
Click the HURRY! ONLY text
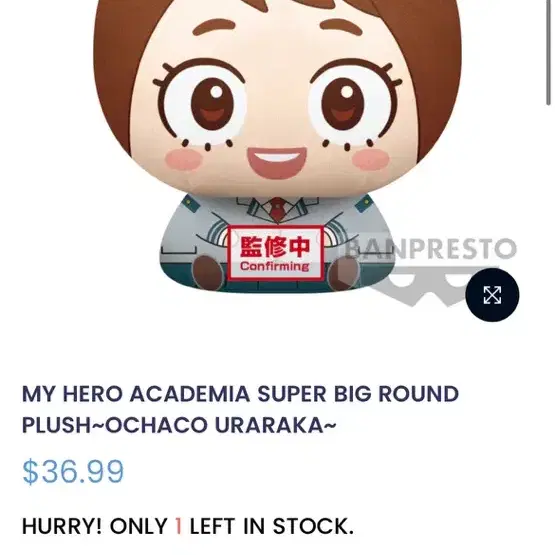pos(95,526)
